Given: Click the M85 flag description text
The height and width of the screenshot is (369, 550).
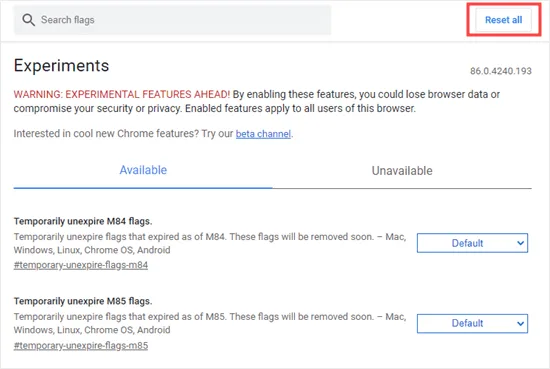Looking at the screenshot, I should (210, 323).
